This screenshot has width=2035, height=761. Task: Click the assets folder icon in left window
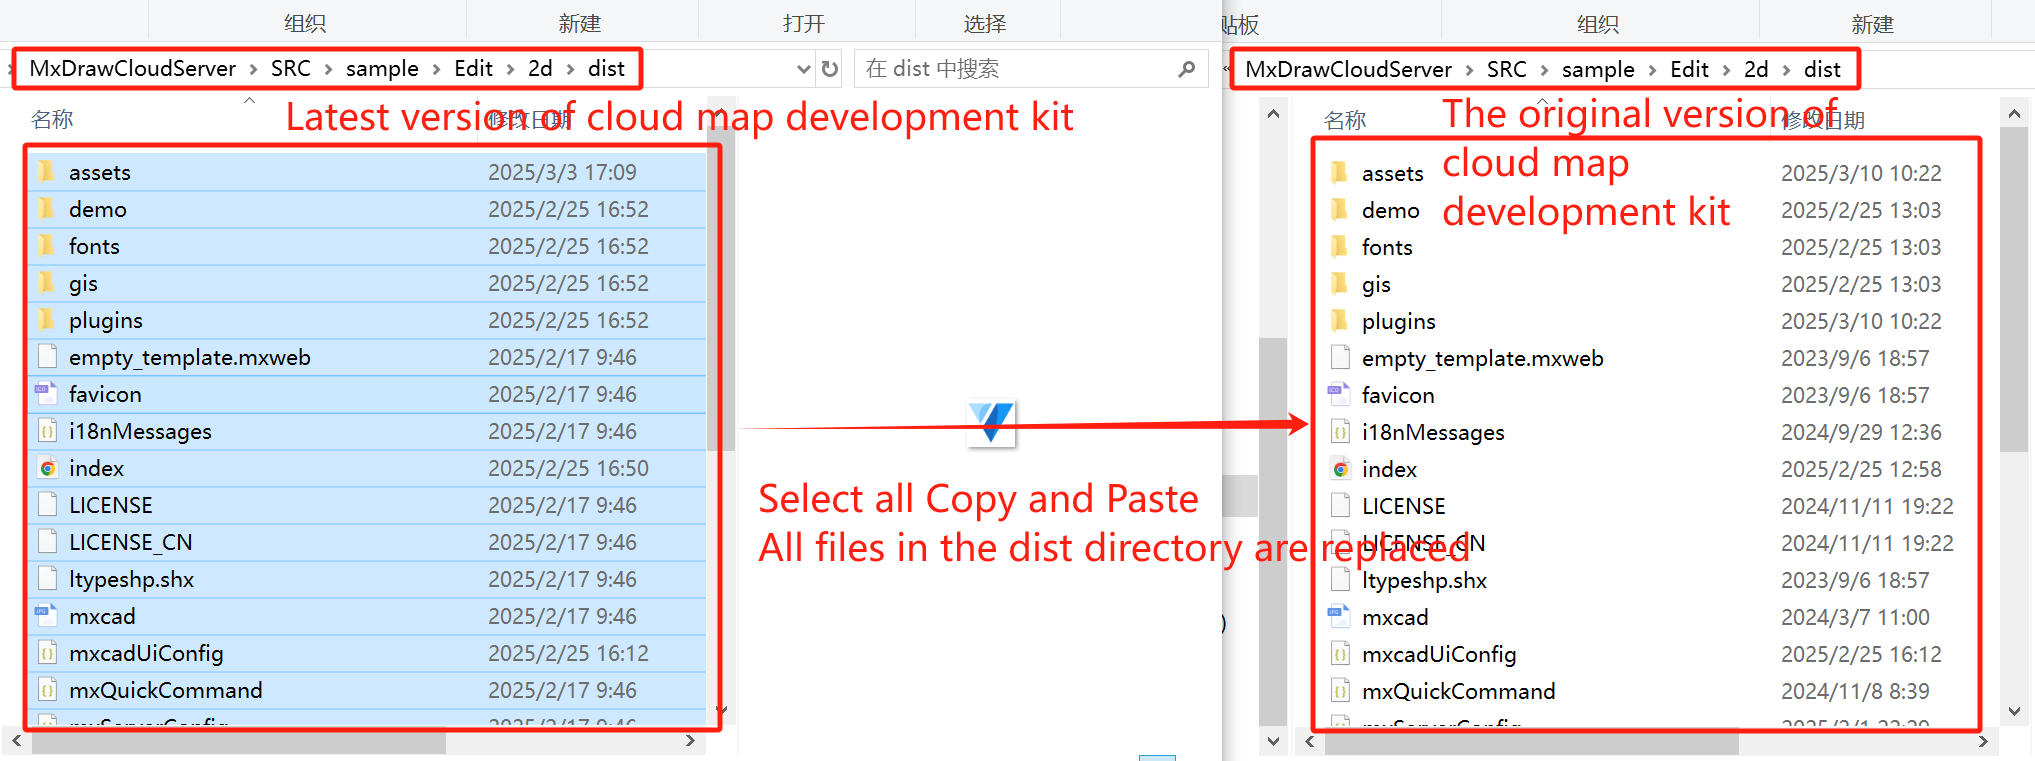[46, 172]
